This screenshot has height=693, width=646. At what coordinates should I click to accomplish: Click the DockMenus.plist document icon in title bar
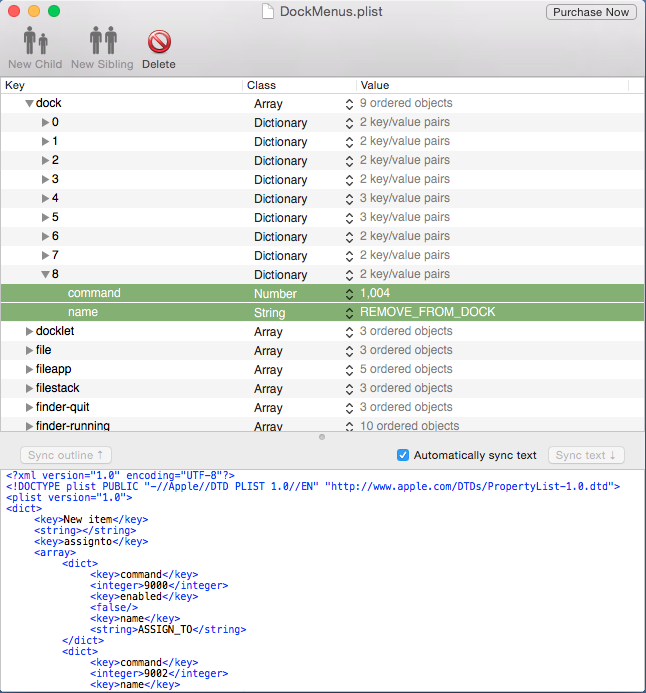click(x=267, y=12)
